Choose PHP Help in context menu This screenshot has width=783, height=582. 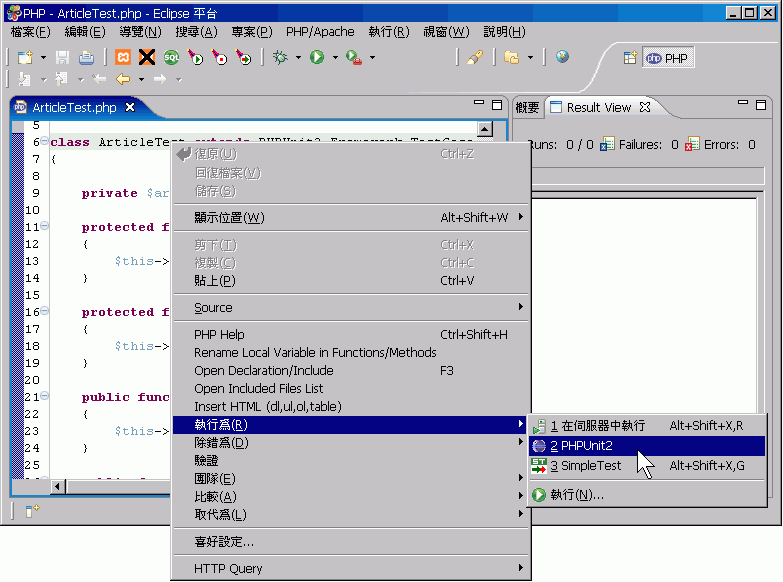[351, 335]
